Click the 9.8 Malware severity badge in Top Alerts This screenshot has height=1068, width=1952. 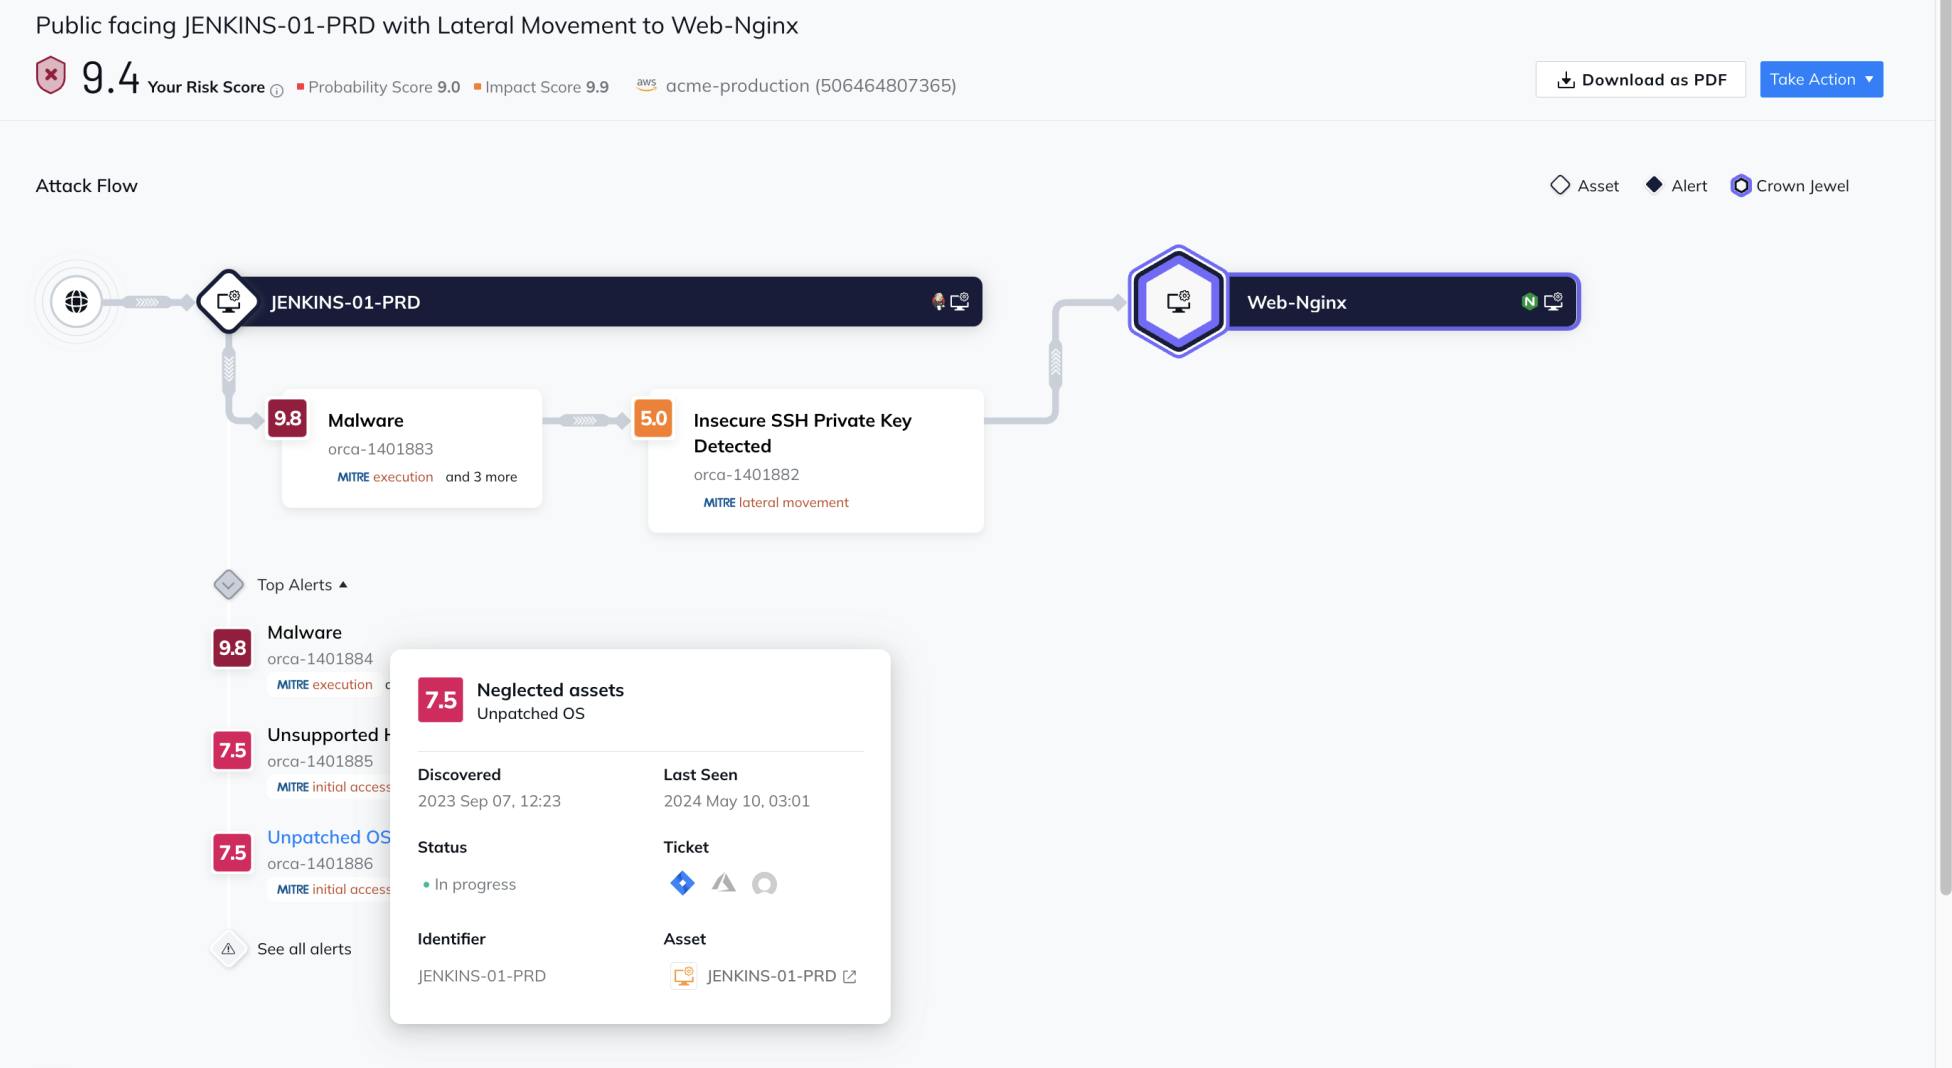(232, 648)
